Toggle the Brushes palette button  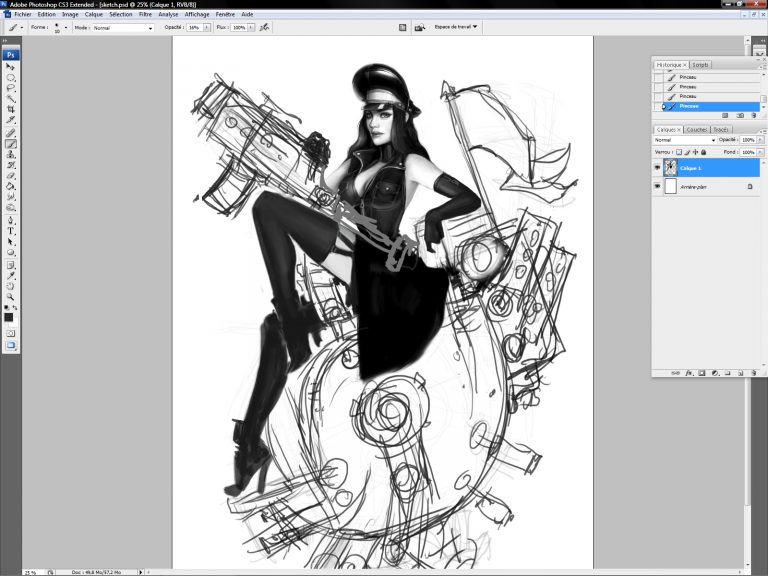tap(403, 27)
